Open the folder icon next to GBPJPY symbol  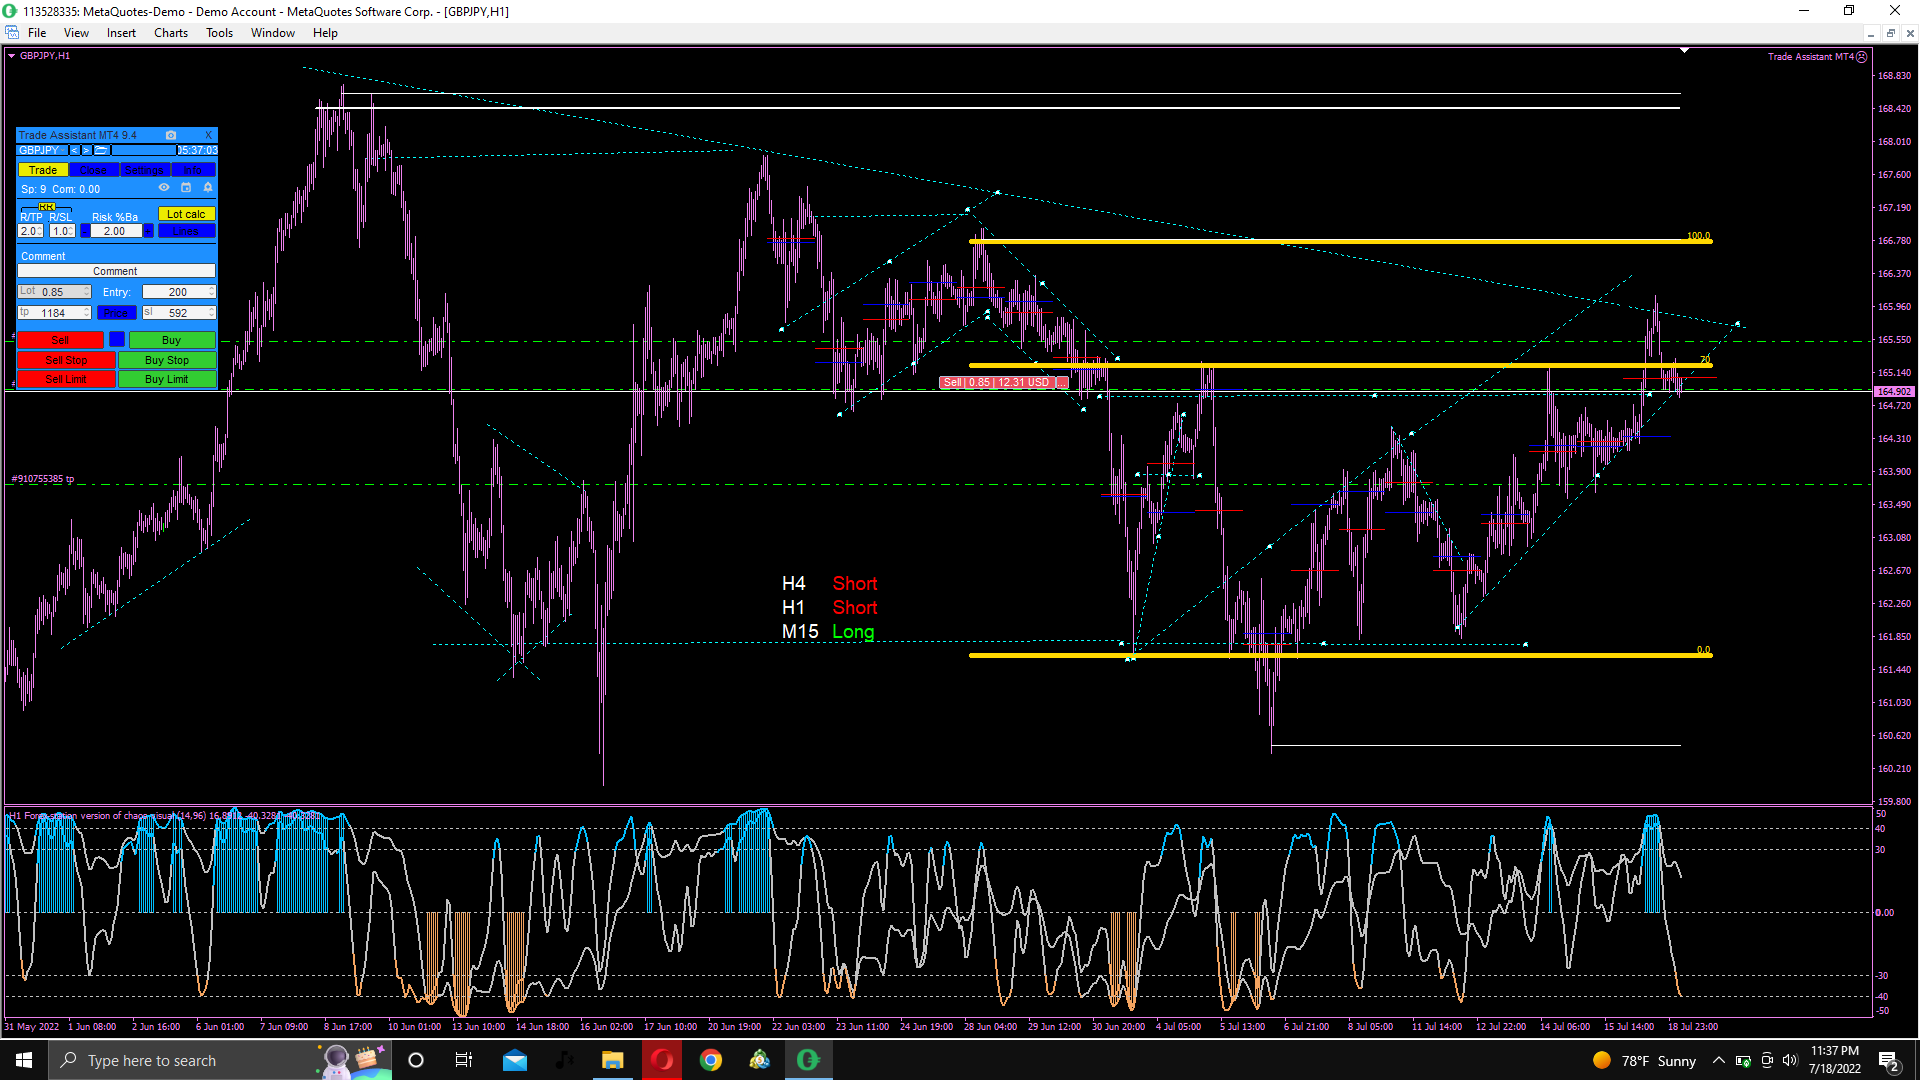coord(101,150)
